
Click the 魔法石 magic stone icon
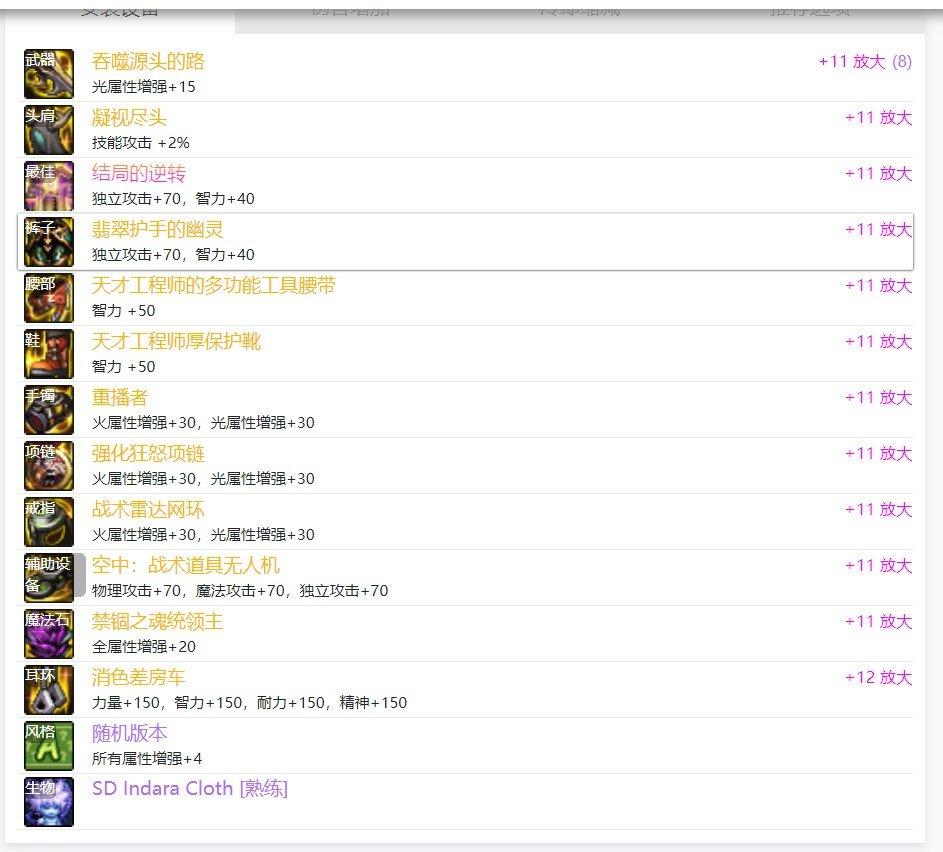[x=49, y=633]
